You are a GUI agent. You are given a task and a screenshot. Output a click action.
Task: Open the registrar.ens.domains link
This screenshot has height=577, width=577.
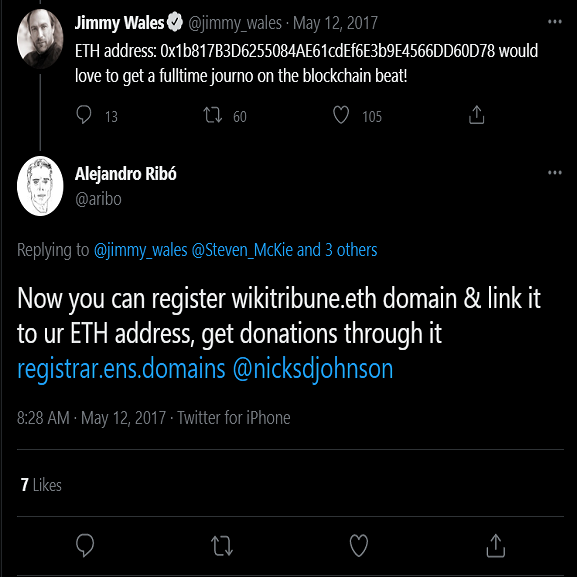coord(121,369)
